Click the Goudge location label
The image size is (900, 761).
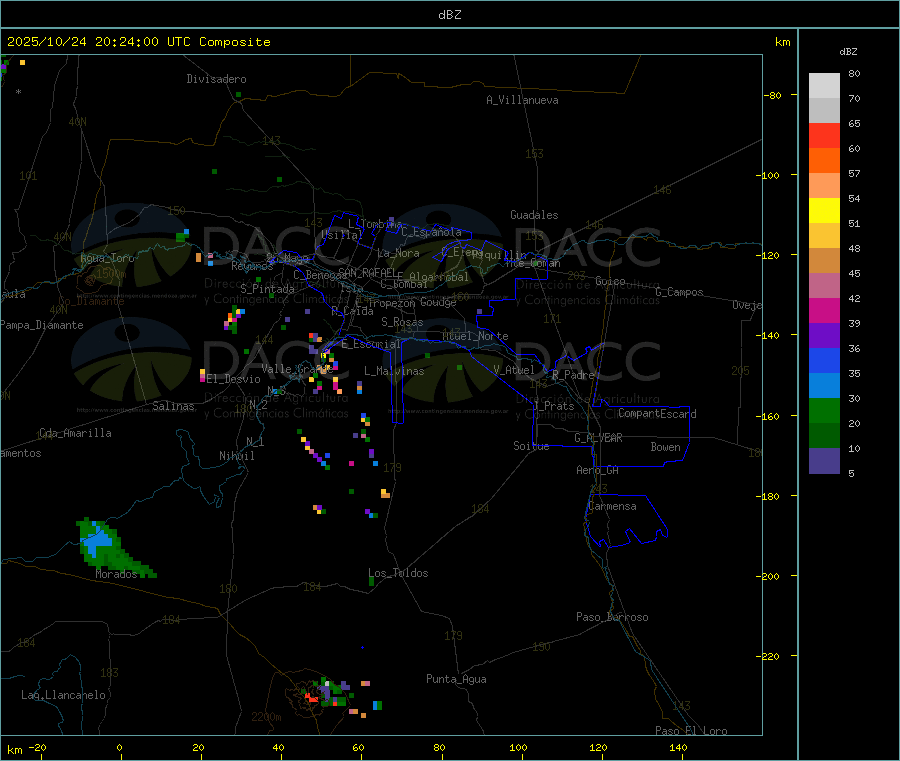click(x=439, y=302)
